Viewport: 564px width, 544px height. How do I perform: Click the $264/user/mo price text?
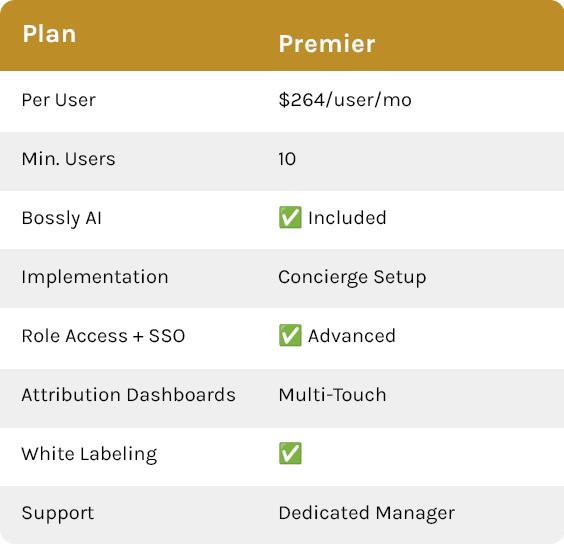coord(345,100)
